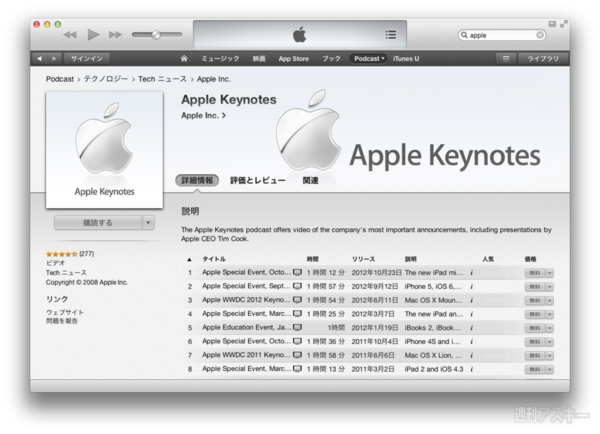Show info for iBooks 2 episode
The height and width of the screenshot is (434, 600).
[471, 328]
